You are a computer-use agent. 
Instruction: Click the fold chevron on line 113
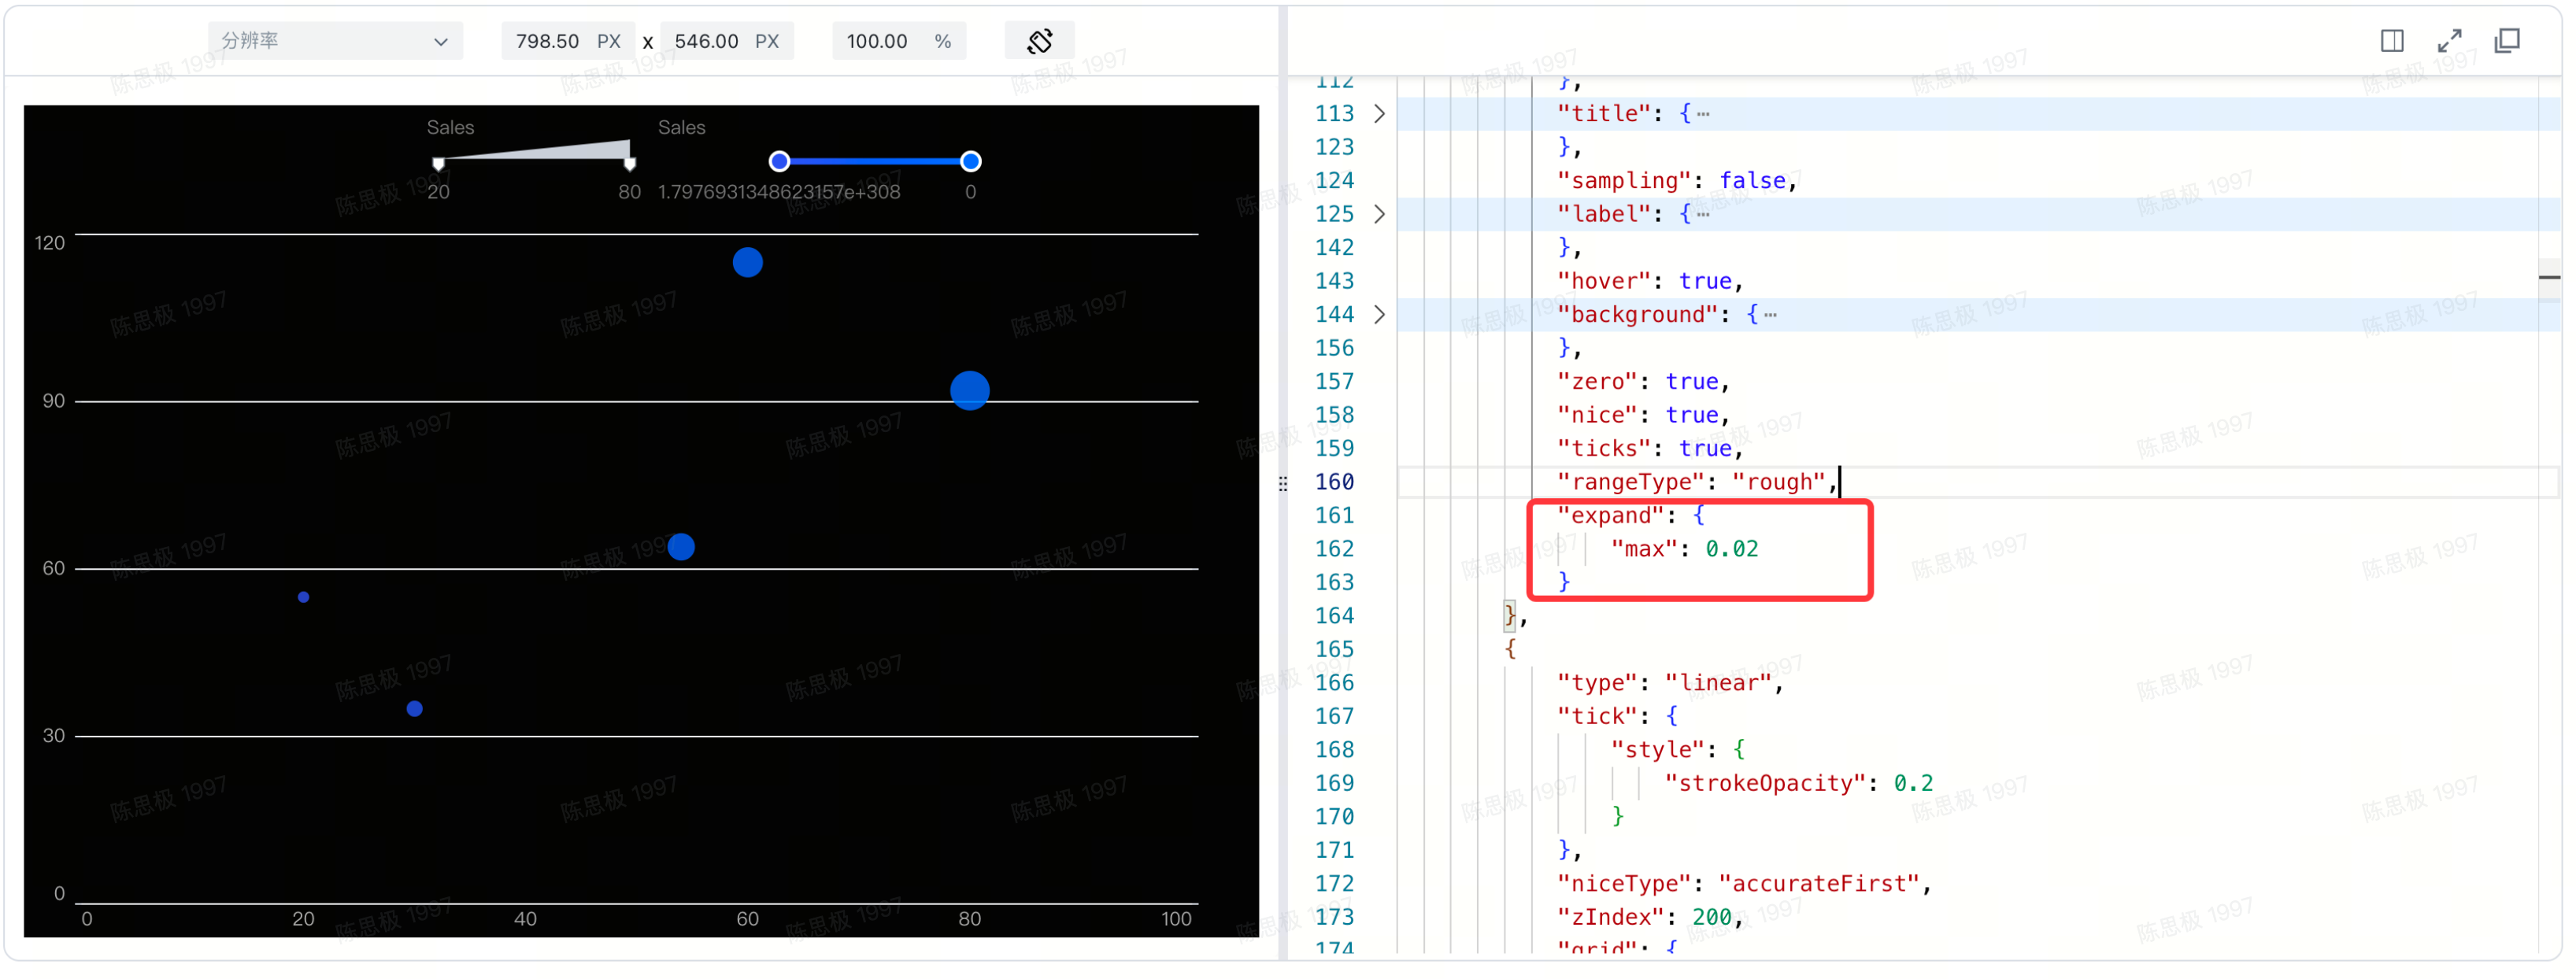(x=1380, y=113)
